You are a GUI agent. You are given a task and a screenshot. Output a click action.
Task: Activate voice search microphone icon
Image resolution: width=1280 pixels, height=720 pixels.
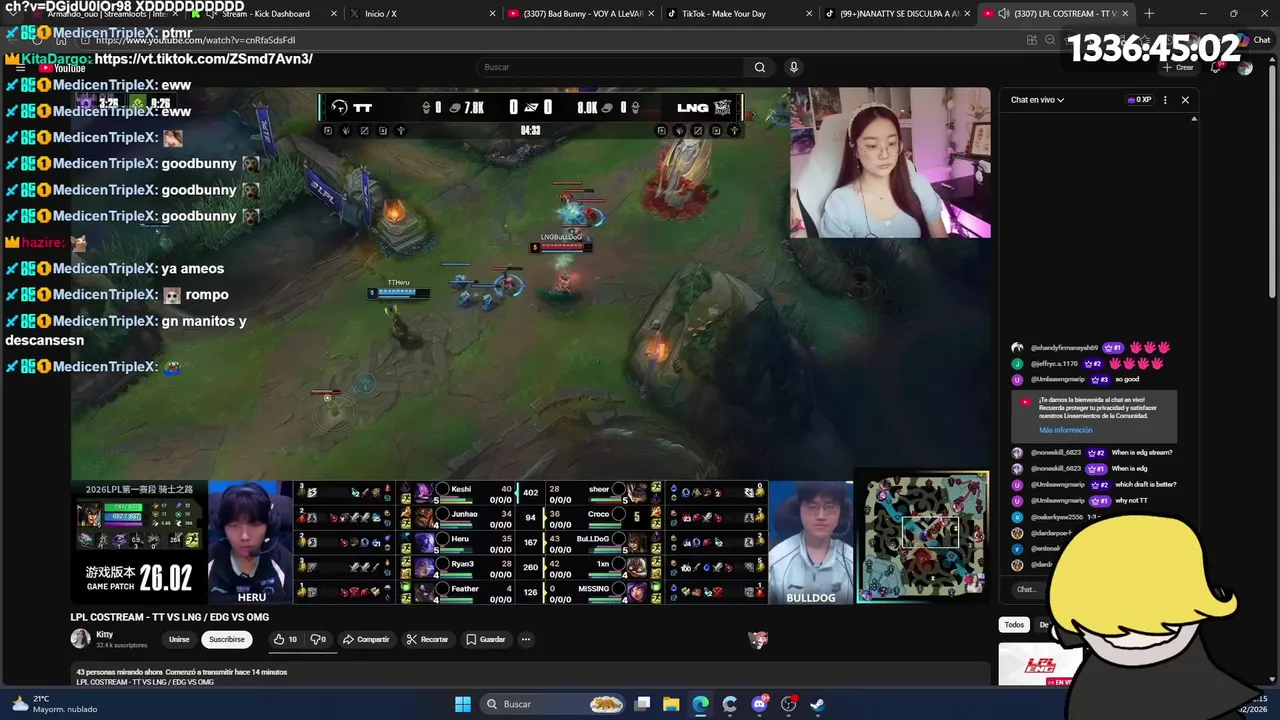coord(794,67)
